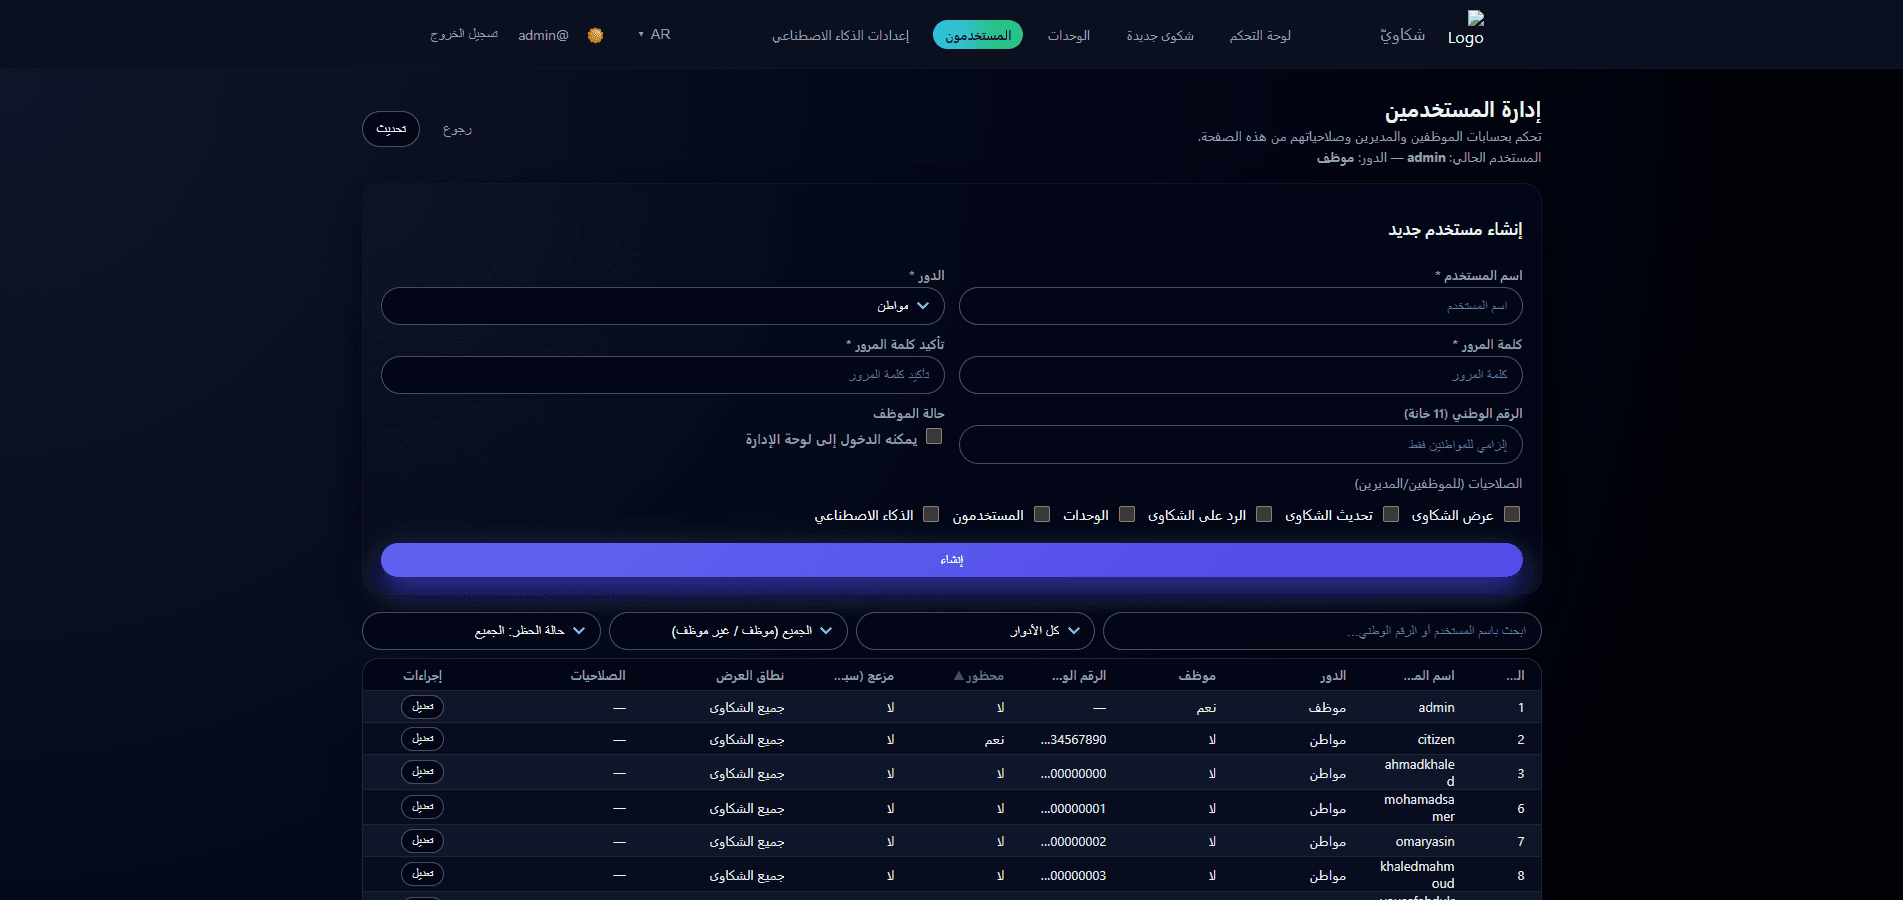Toggle the light/dark theme sun icon

tap(595, 34)
